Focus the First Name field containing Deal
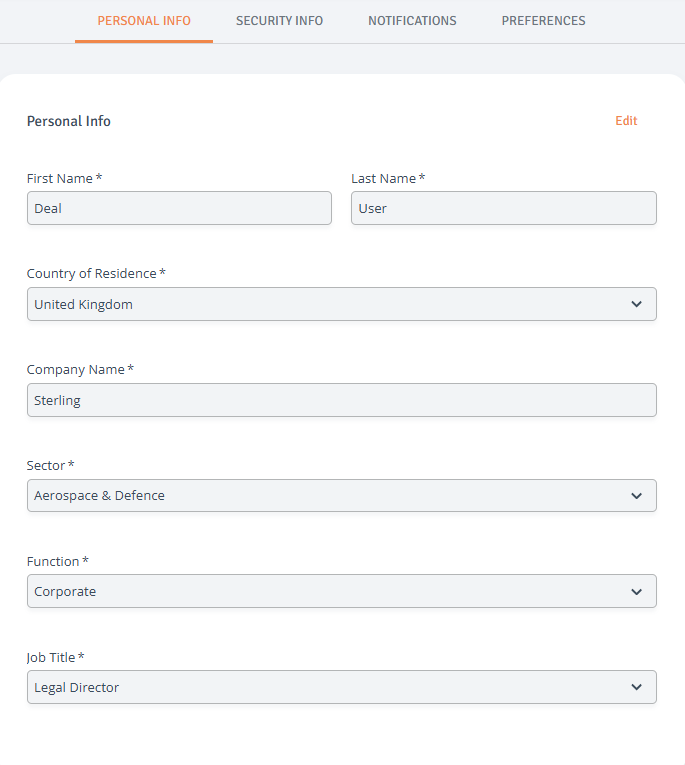 tap(180, 208)
